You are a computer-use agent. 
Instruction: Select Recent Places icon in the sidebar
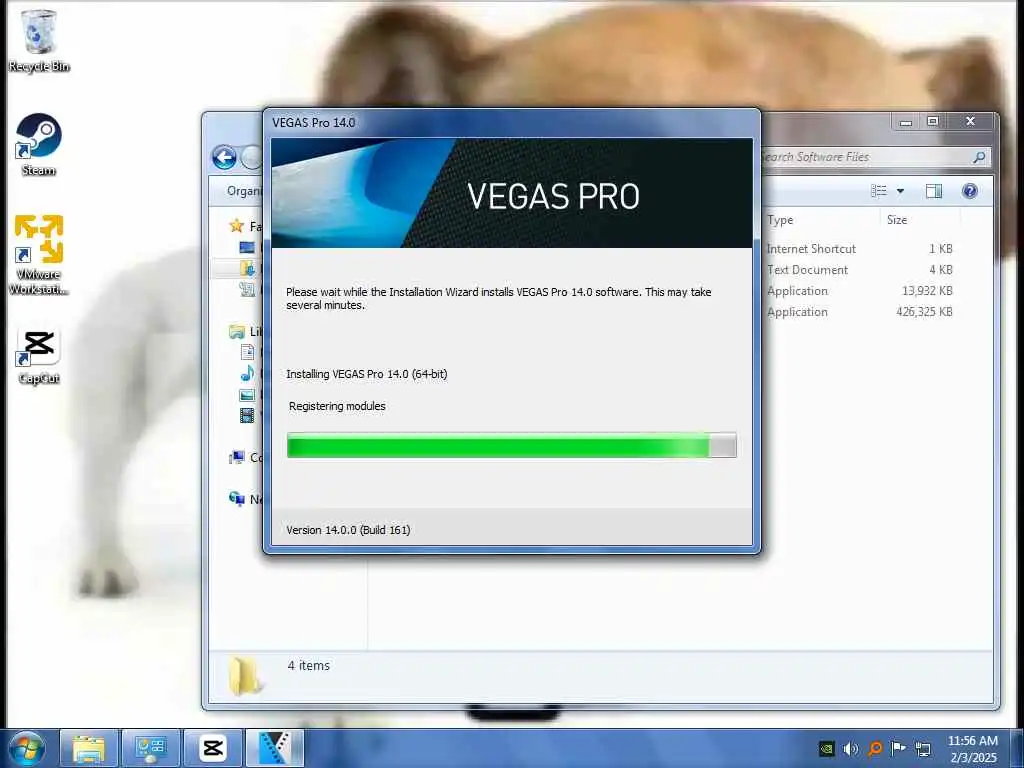(x=248, y=289)
